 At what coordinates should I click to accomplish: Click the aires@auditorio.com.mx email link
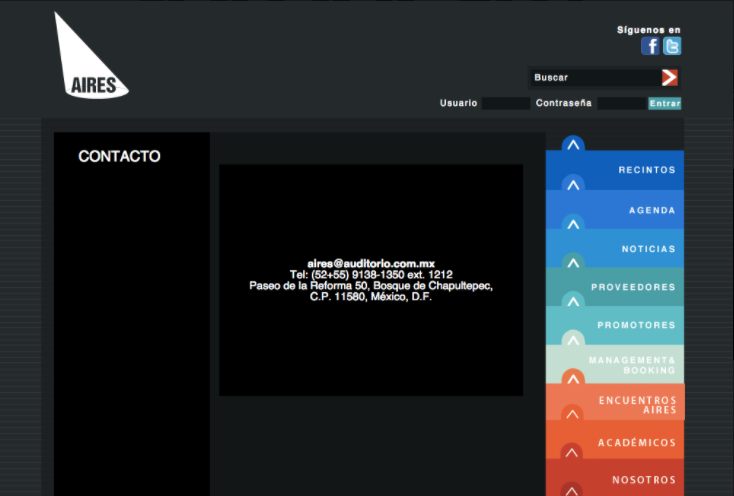(370, 263)
